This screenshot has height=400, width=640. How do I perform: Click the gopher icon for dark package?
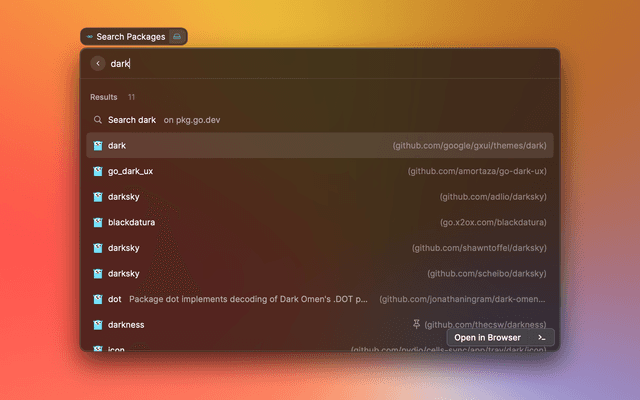point(98,146)
